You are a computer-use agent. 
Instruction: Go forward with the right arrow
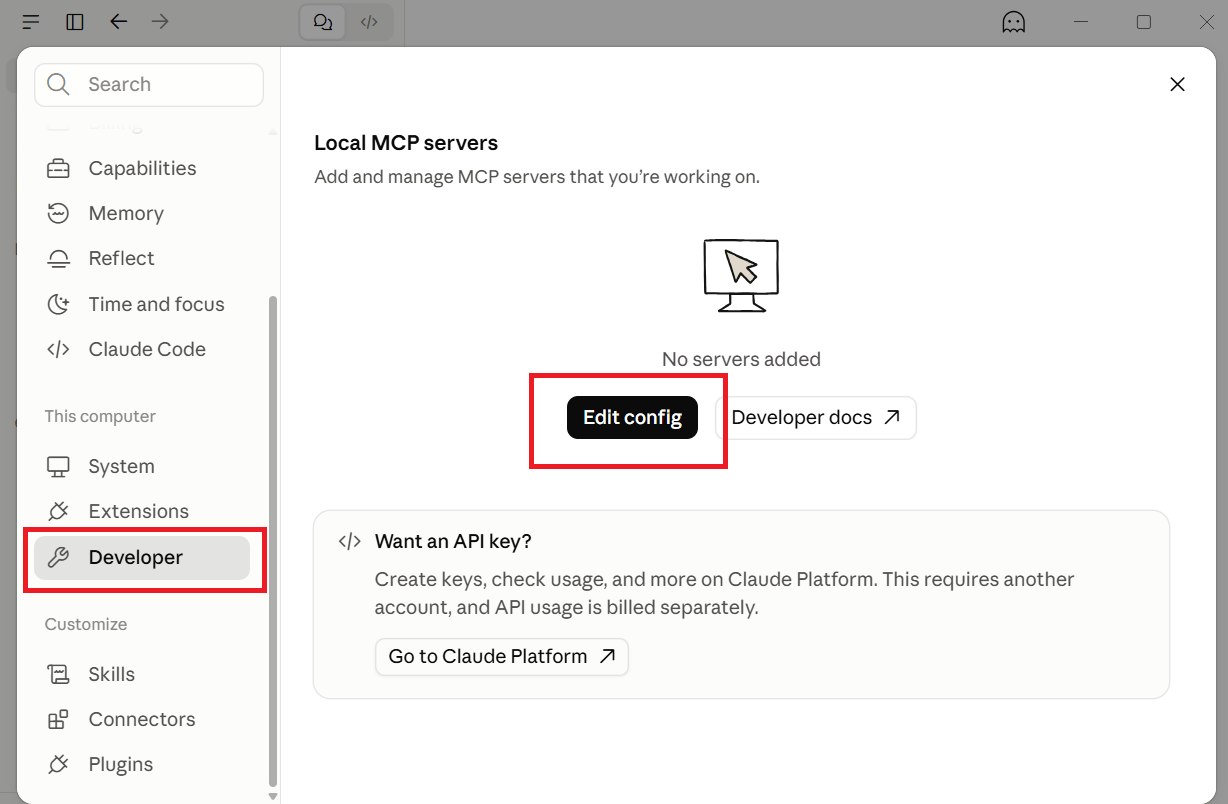point(160,21)
